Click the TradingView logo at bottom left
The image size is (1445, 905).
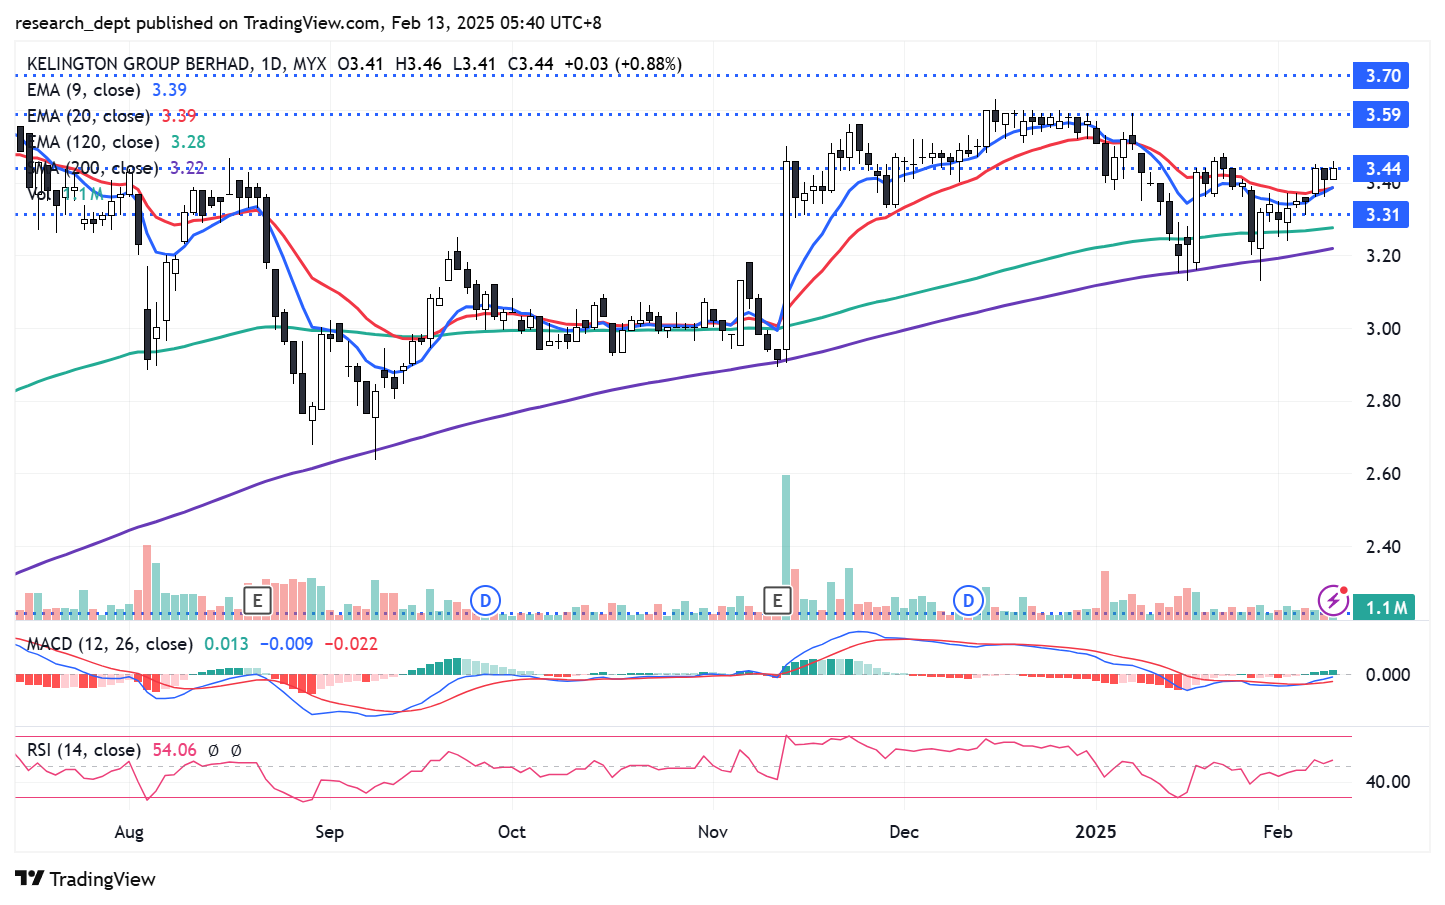(86, 879)
